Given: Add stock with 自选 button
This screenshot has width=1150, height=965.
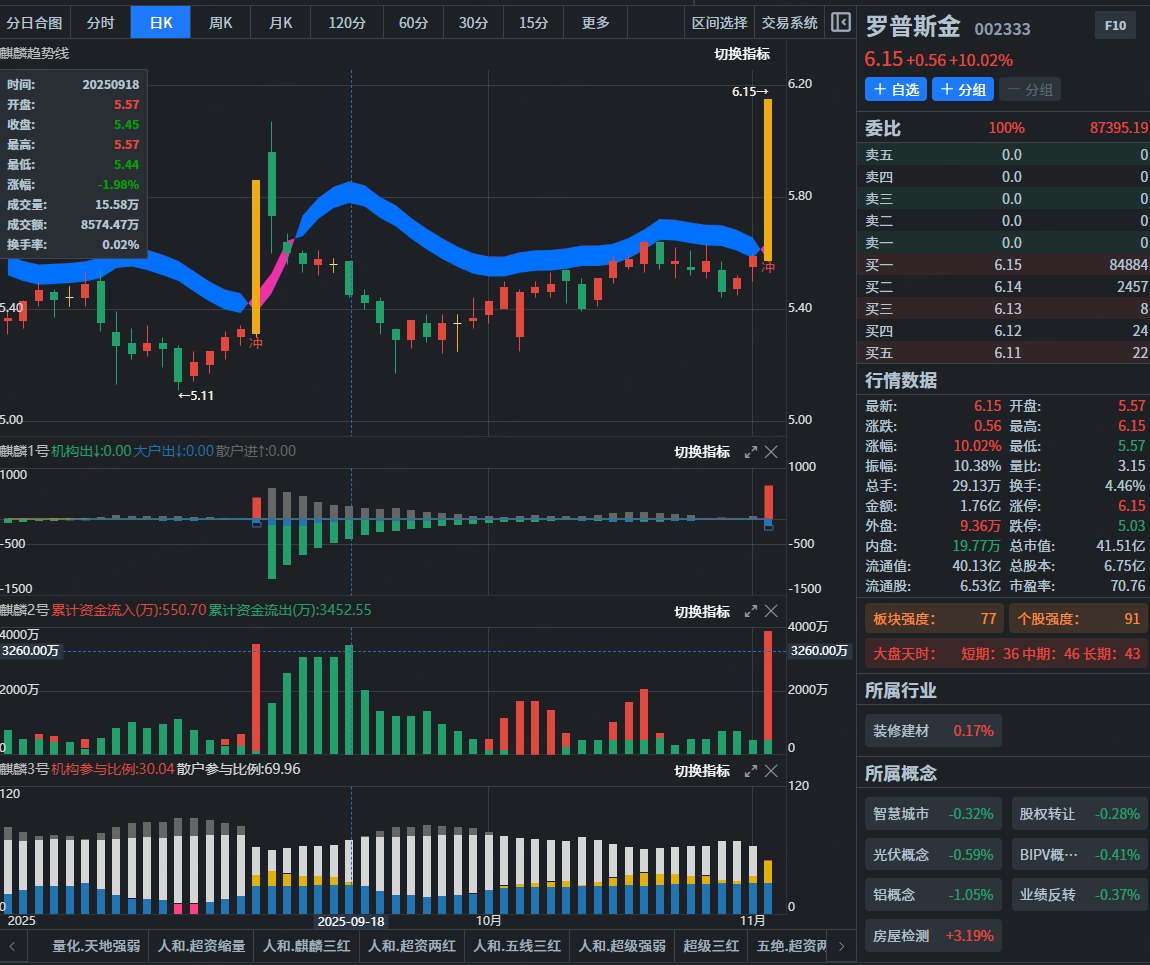Looking at the screenshot, I should [x=896, y=89].
